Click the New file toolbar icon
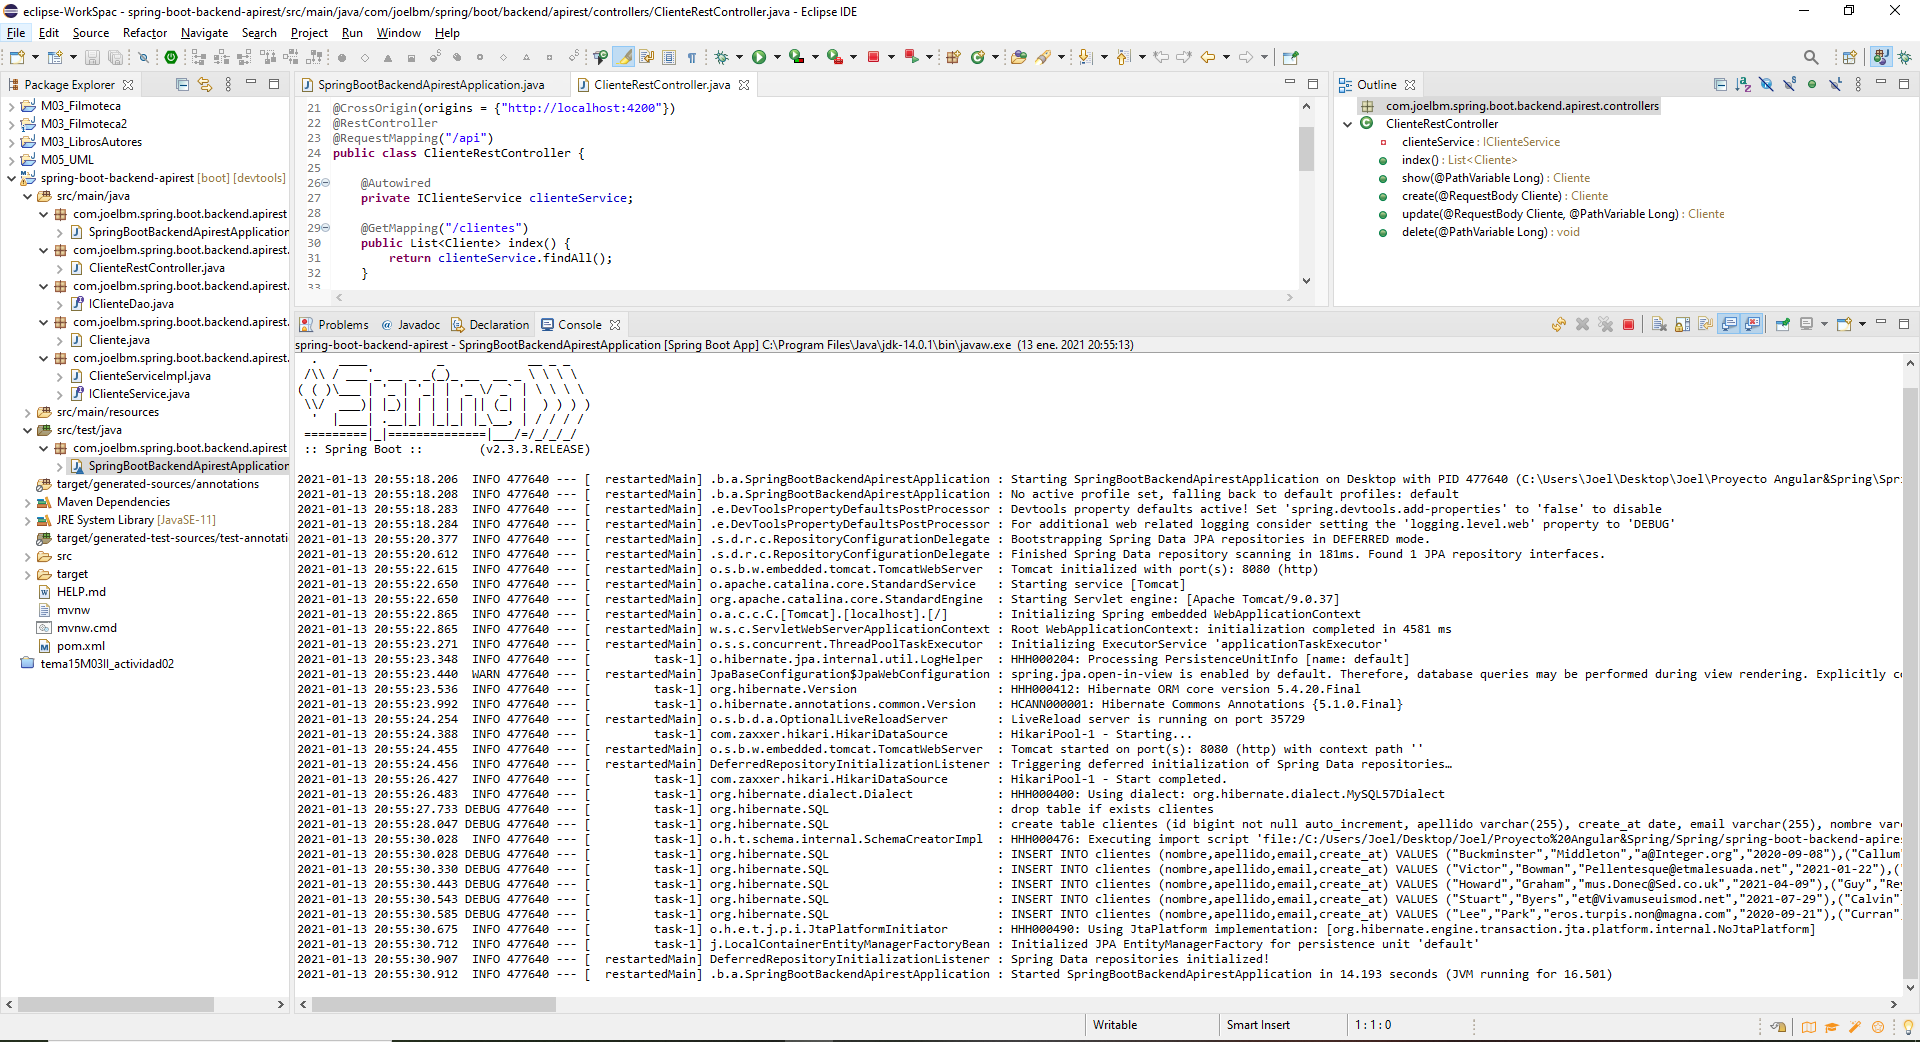Screen dimensions: 1920x1042 click(x=17, y=57)
